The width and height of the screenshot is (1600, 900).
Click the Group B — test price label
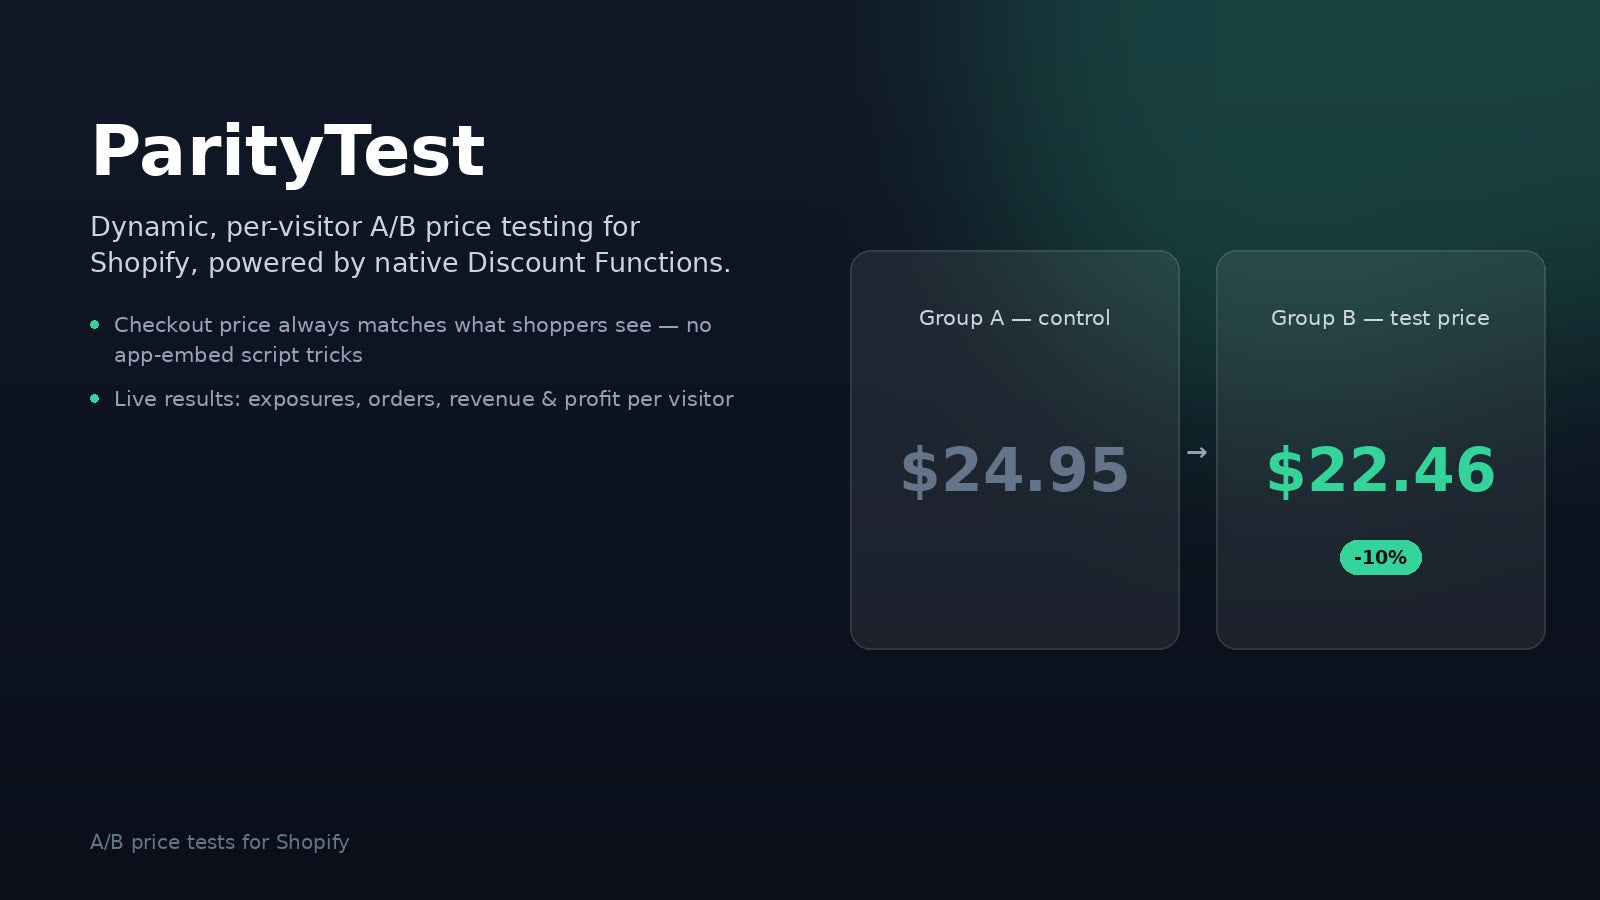1380,318
